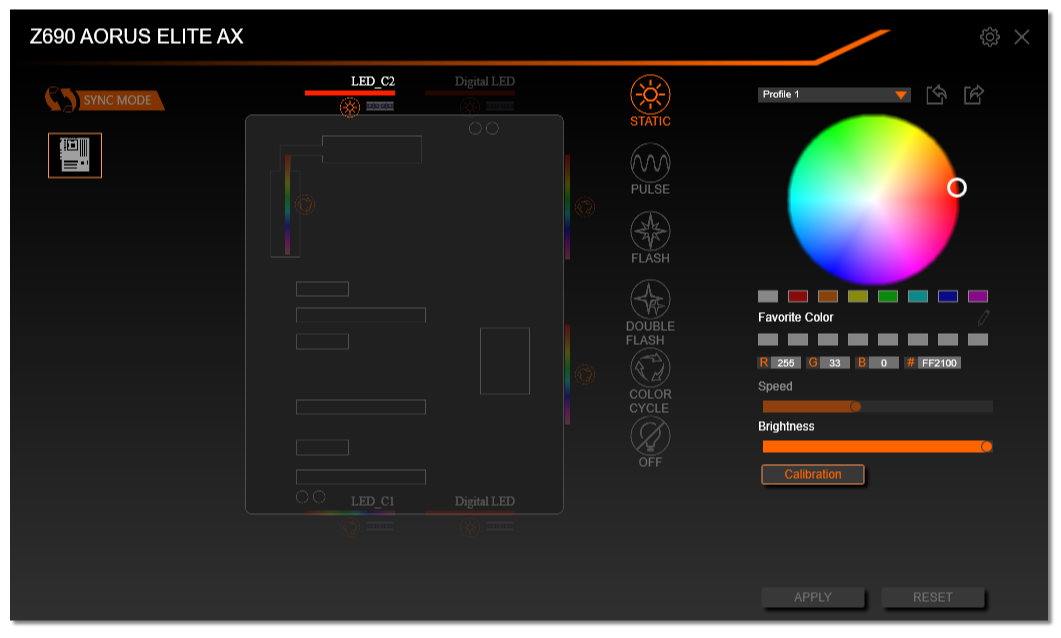
Task: Click the sun icon under LED_C2
Action: pos(350,107)
